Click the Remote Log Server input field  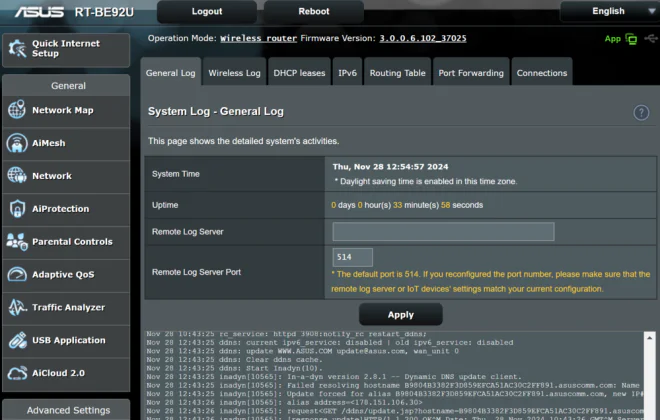click(x=443, y=231)
